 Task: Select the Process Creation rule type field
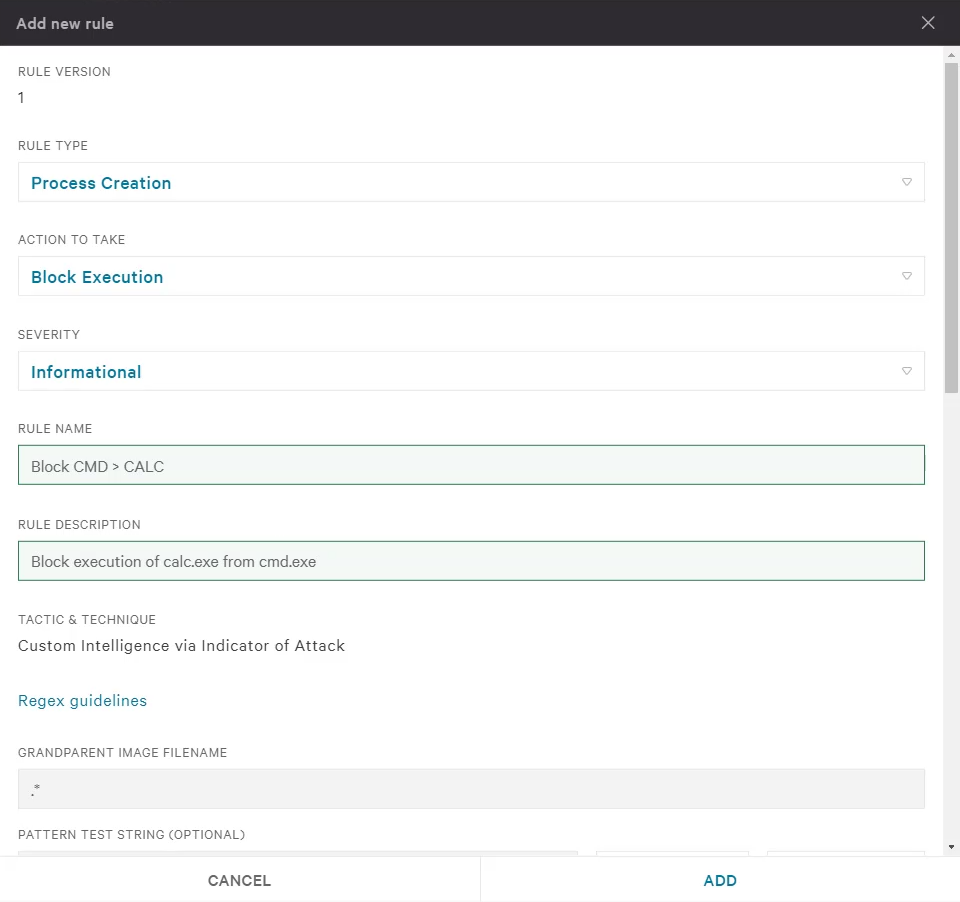tap(471, 182)
